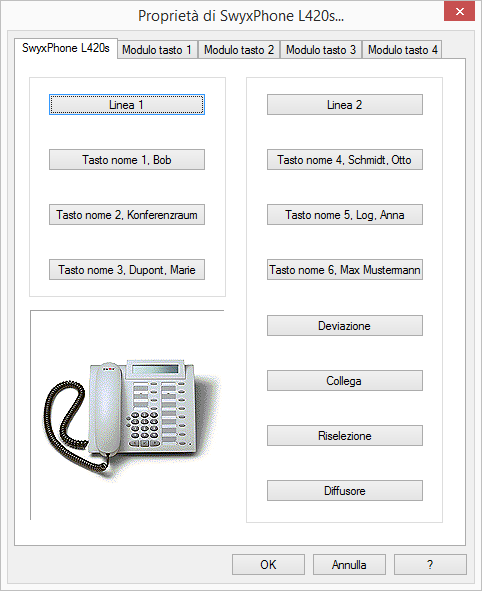Screen dimensions: 482x591
Task: Switch to the Modulo tasto 1 tab
Action: tap(157, 50)
